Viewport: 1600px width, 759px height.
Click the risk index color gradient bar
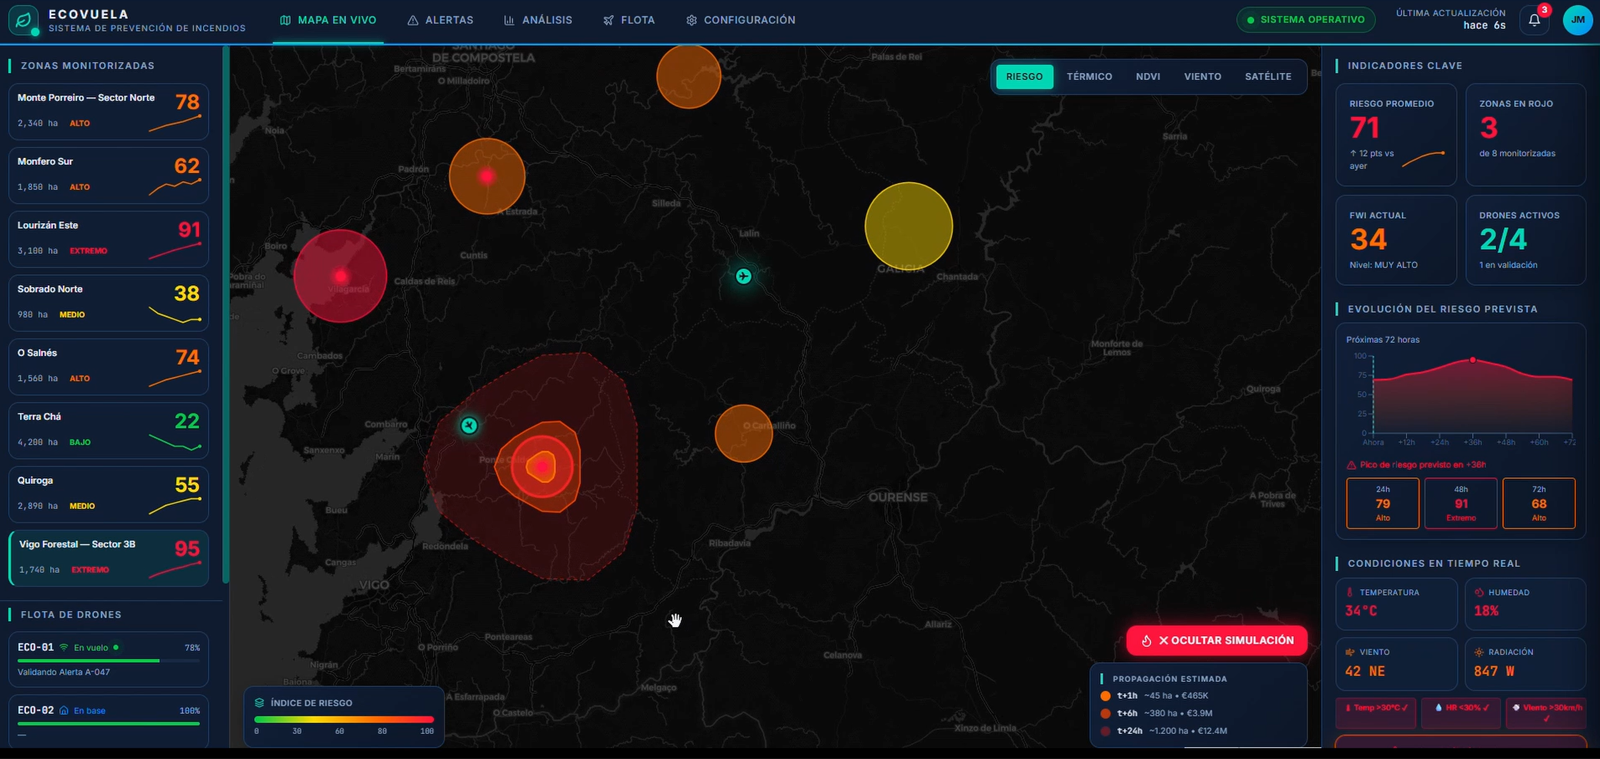344,719
